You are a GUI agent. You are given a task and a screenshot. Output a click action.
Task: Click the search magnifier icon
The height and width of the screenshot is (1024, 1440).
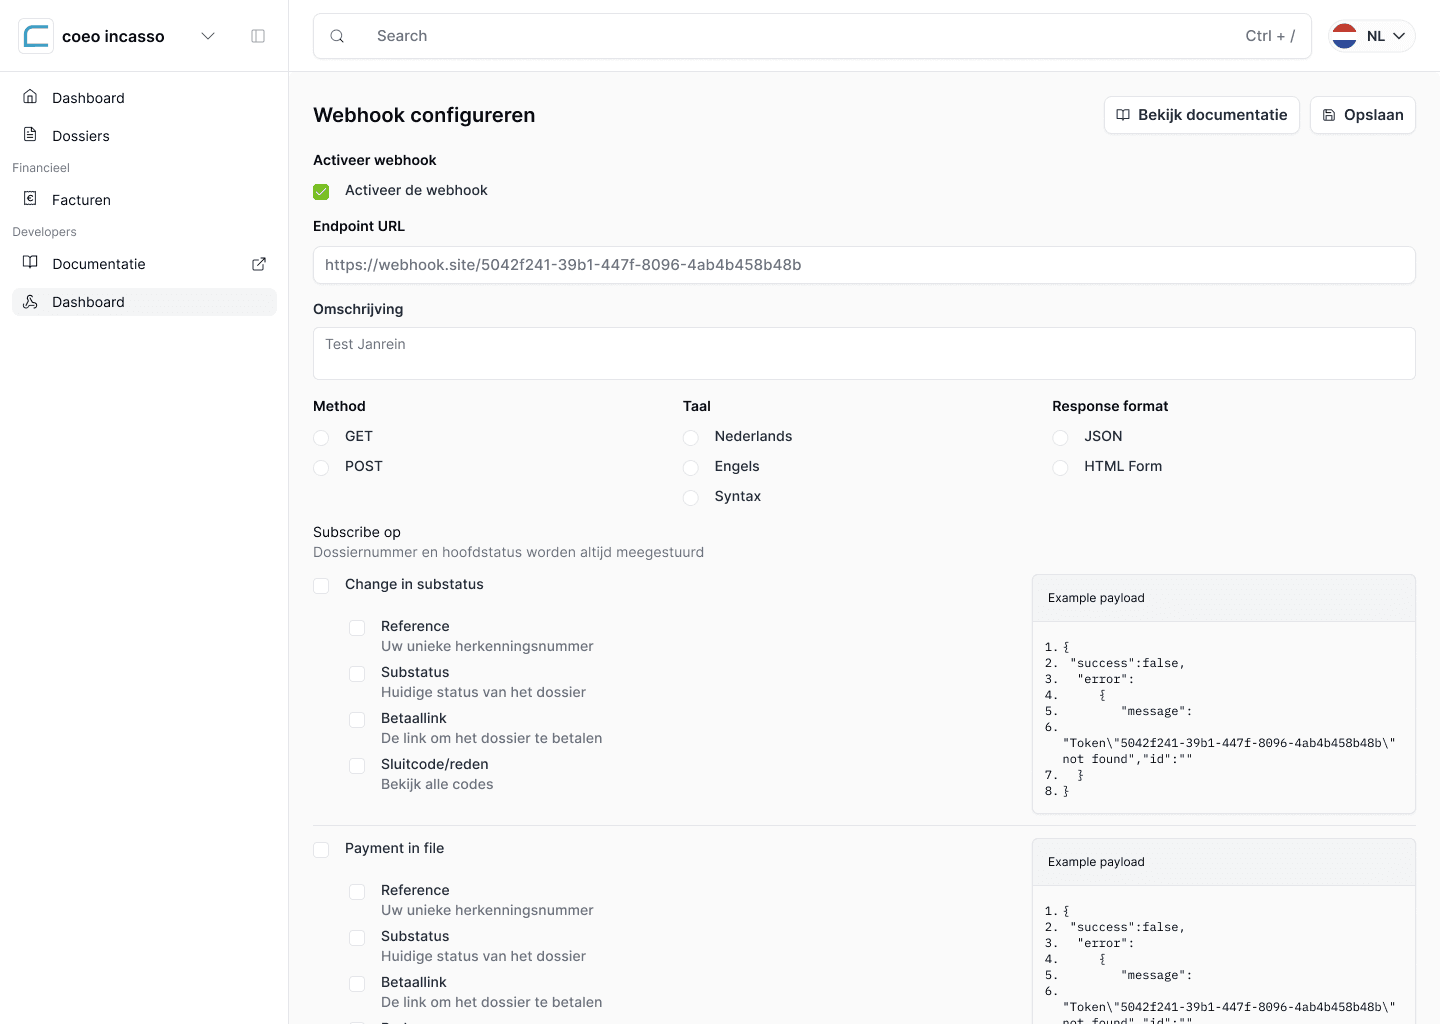point(338,36)
